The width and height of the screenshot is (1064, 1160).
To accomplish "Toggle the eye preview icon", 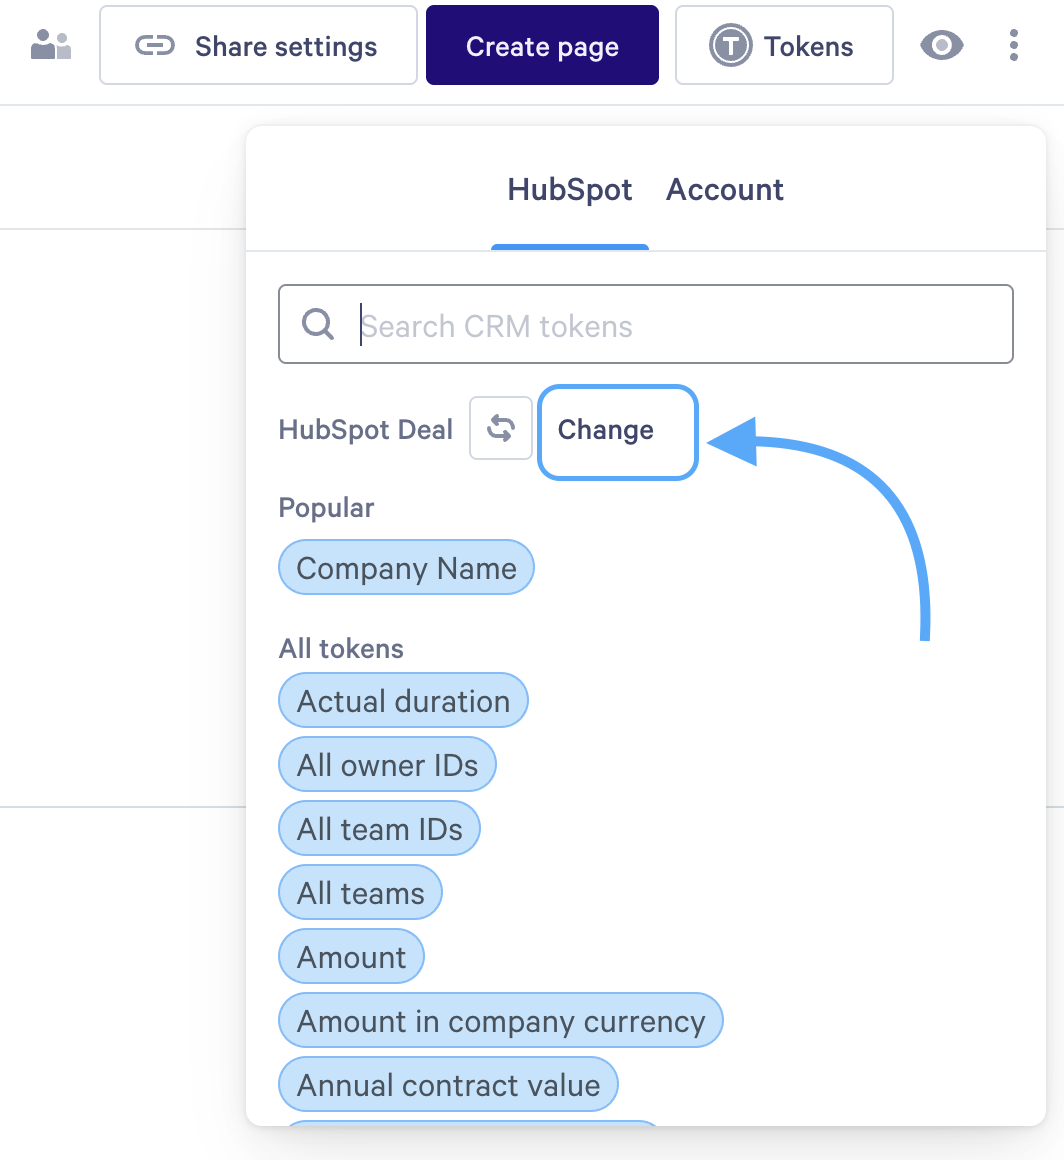I will click(x=941, y=45).
